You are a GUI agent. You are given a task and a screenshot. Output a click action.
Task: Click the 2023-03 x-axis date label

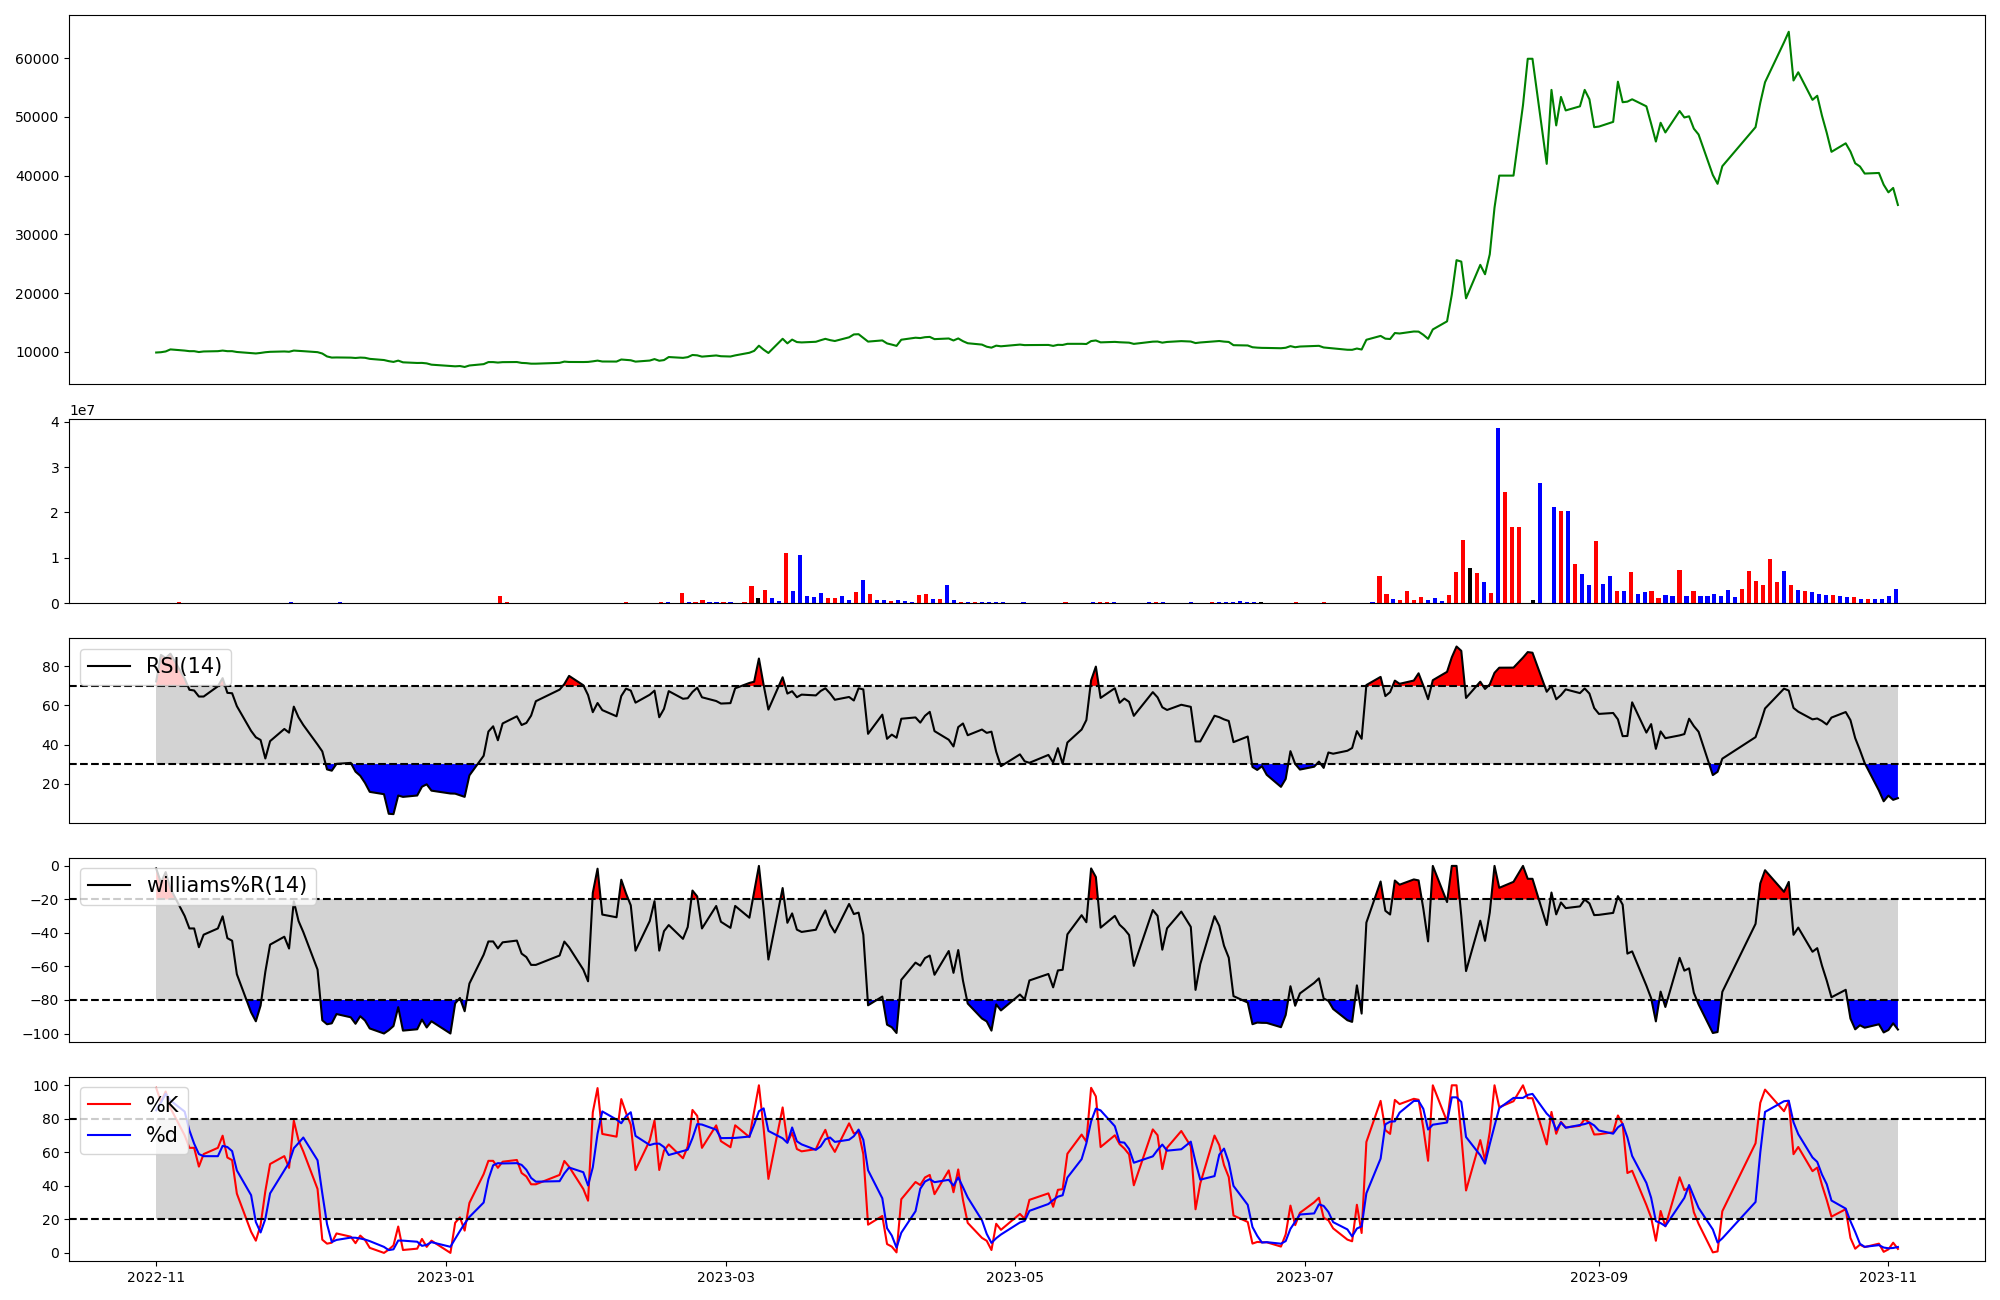point(726,1277)
